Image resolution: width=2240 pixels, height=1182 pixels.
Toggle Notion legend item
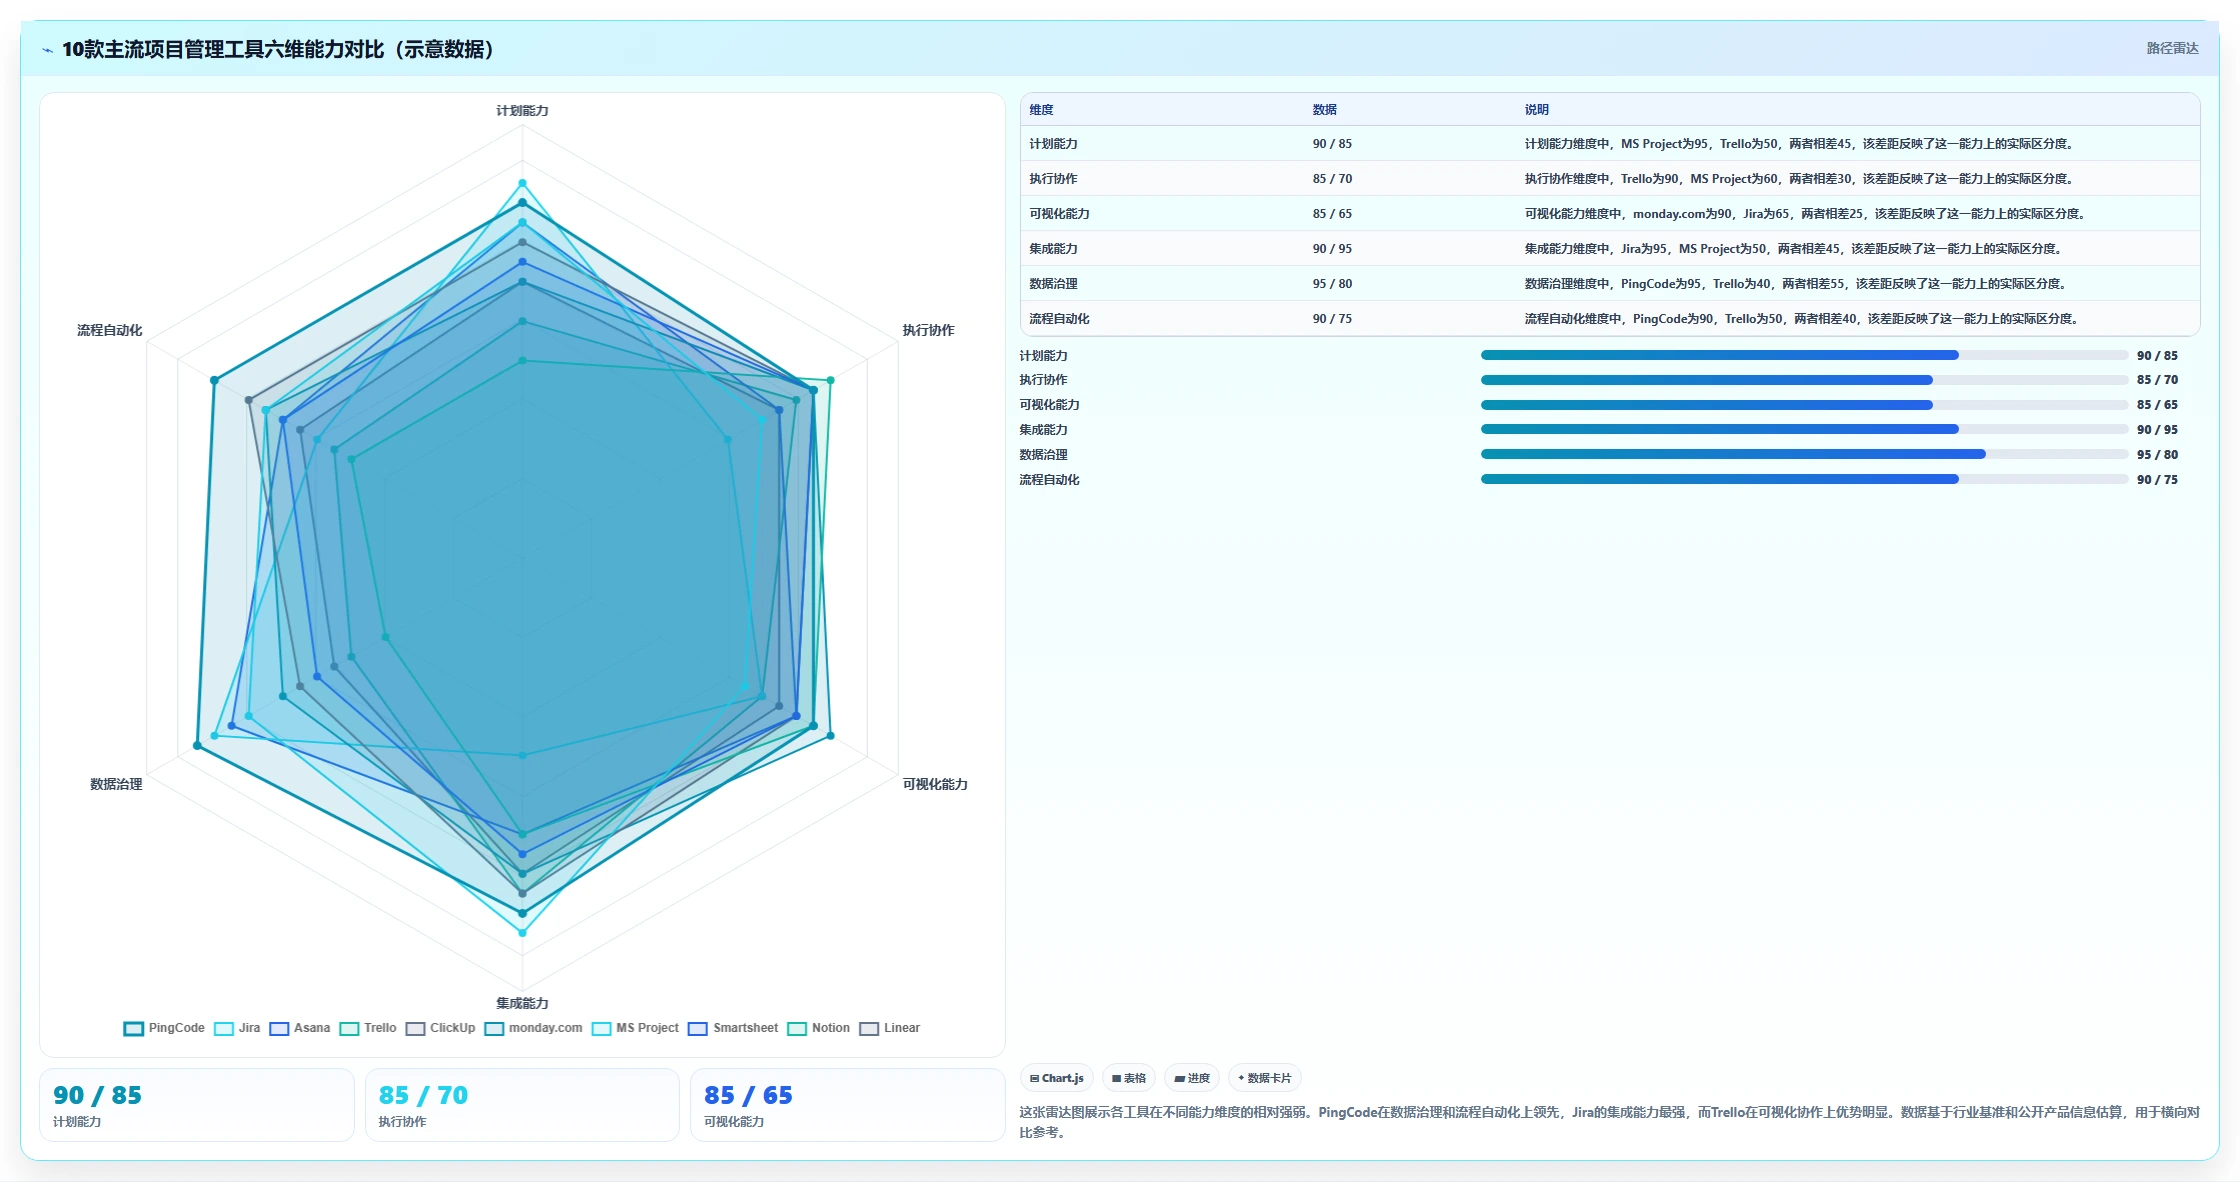(x=819, y=1028)
